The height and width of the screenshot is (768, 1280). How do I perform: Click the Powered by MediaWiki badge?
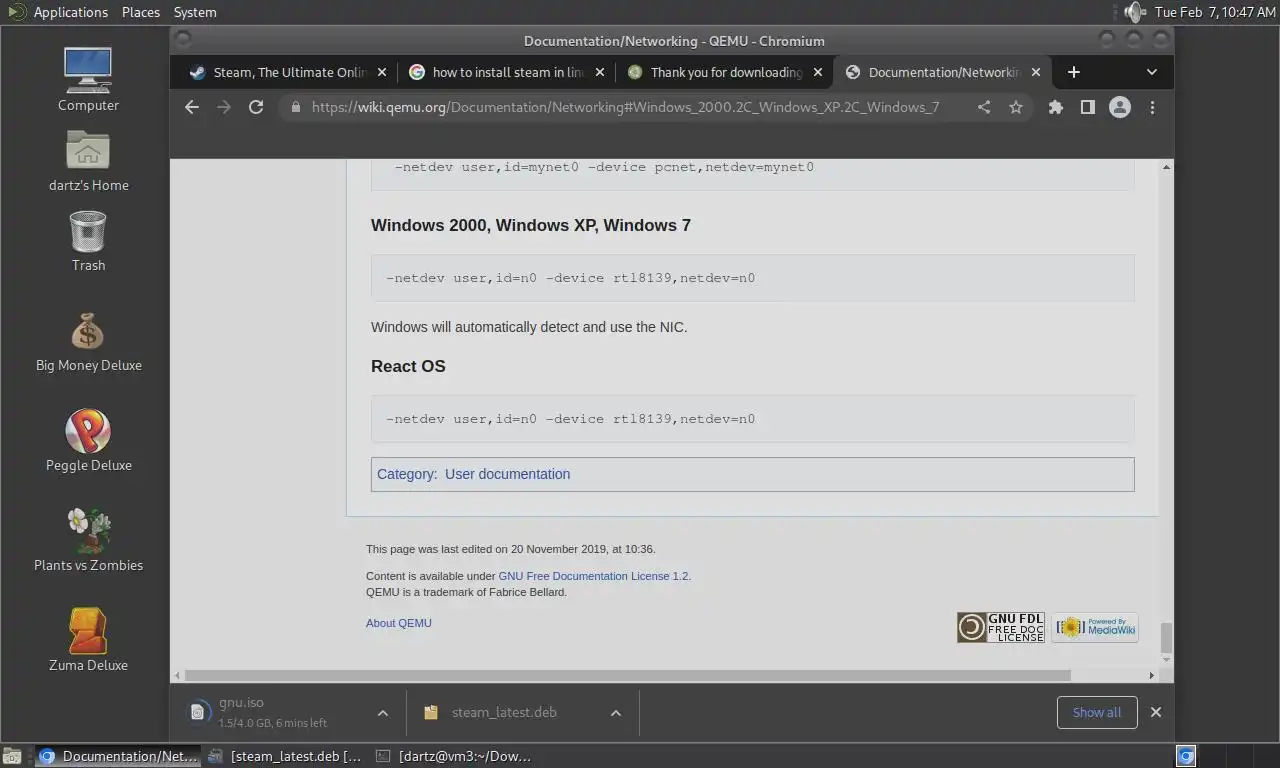point(1095,627)
